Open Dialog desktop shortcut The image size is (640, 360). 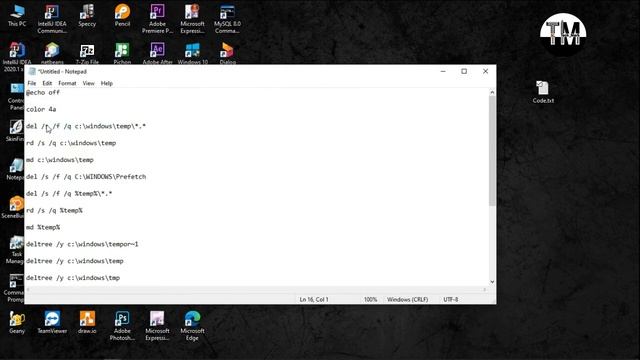(x=227, y=53)
